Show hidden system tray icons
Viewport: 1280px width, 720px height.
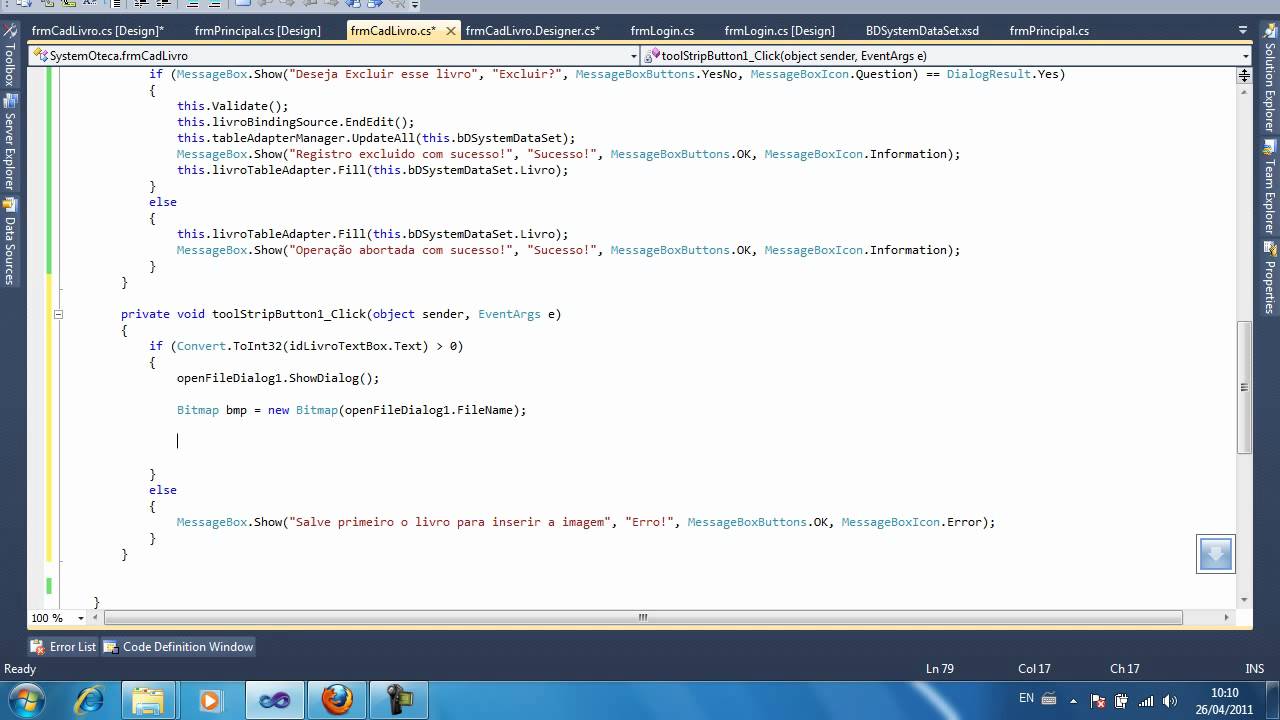click(x=1076, y=700)
